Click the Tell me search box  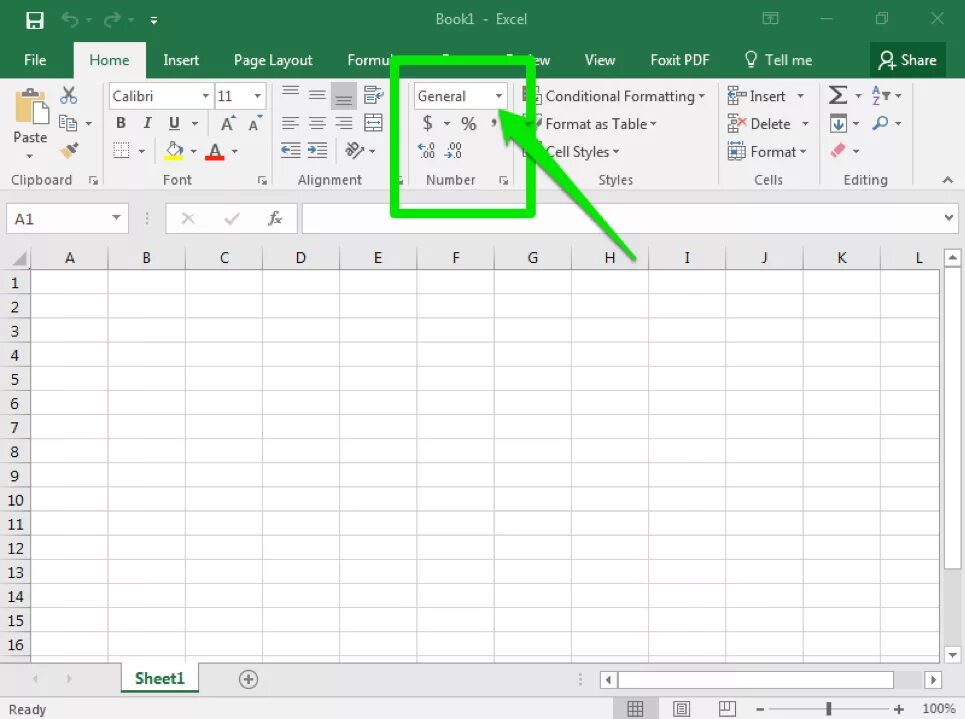click(x=779, y=60)
